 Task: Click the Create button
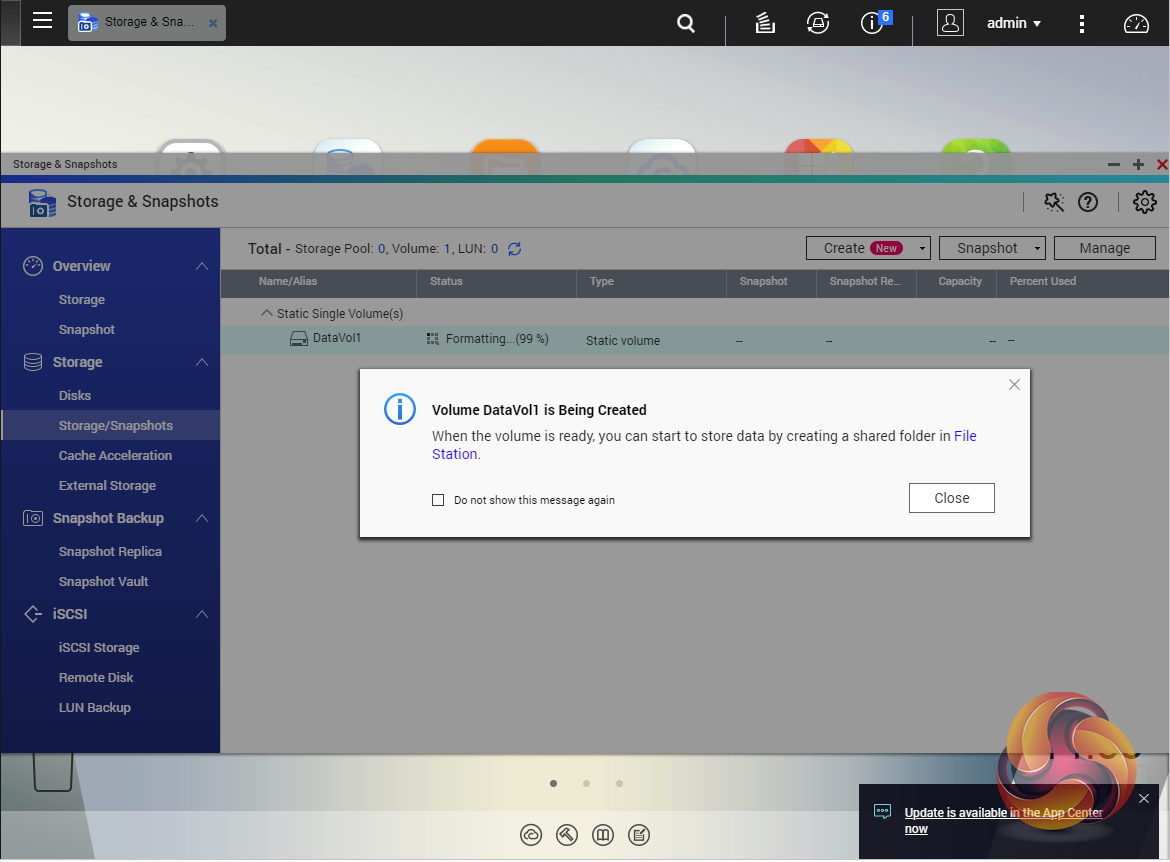pyautogui.click(x=861, y=248)
